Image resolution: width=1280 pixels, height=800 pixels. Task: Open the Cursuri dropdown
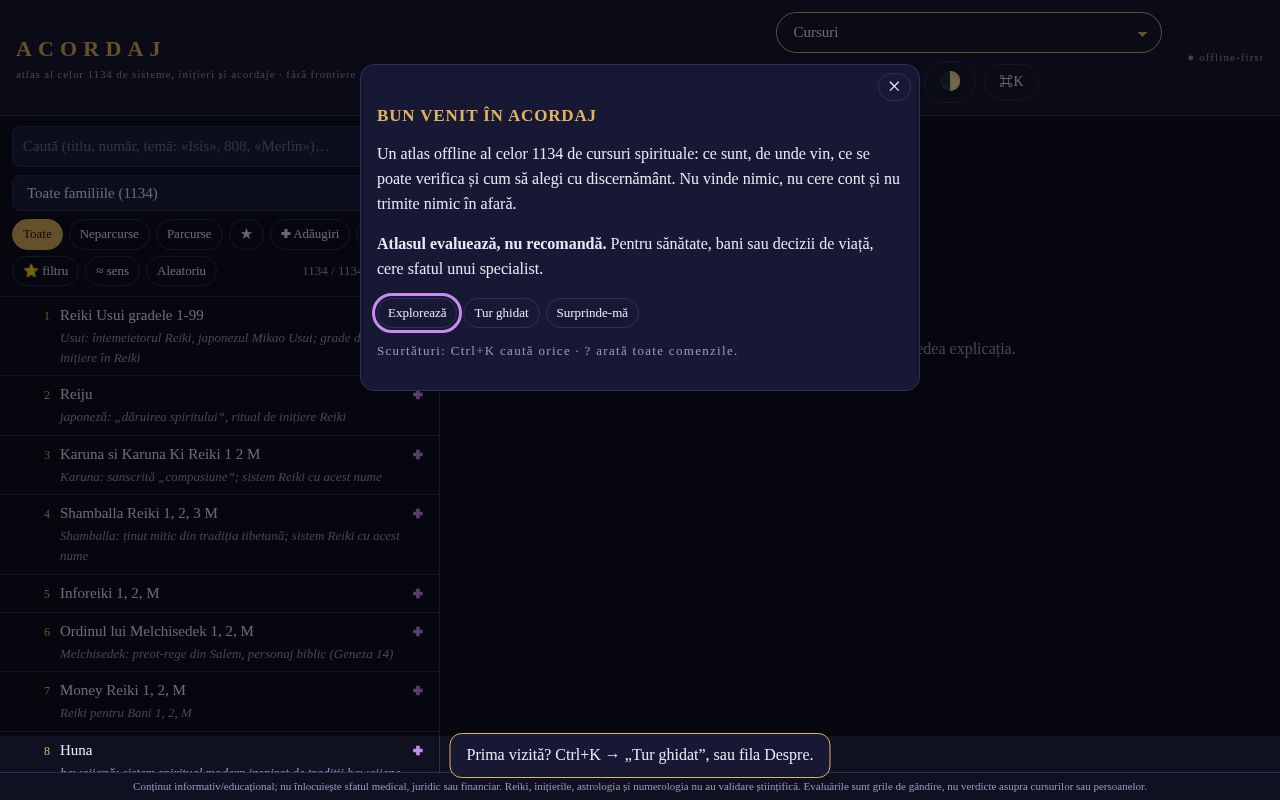[x=968, y=32]
